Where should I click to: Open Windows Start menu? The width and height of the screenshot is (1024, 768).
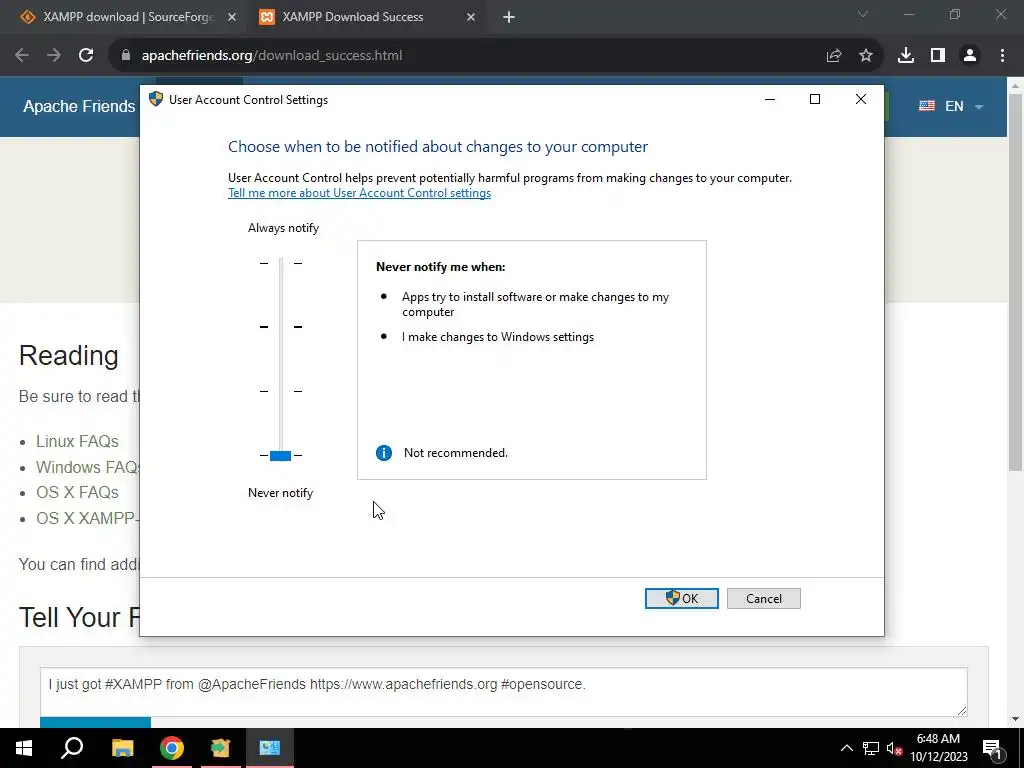(24, 748)
